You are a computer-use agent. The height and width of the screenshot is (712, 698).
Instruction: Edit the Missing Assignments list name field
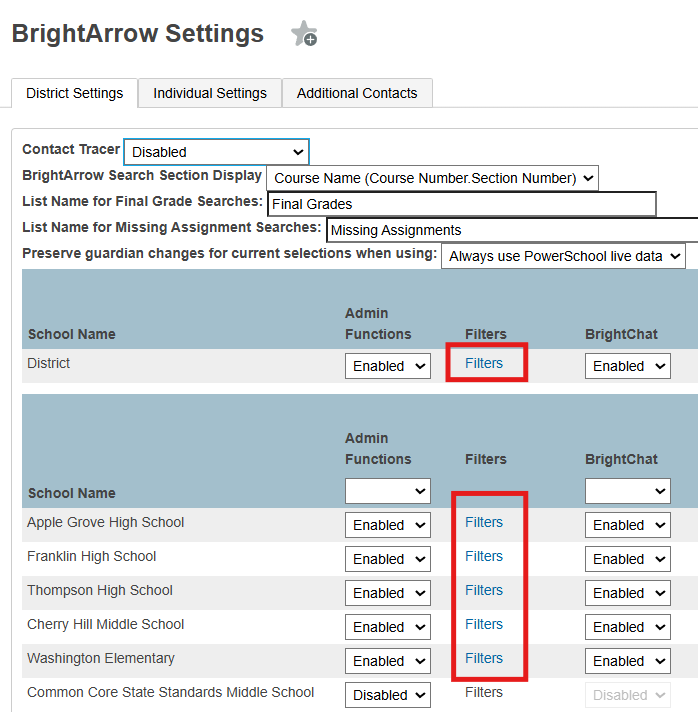[x=512, y=230]
